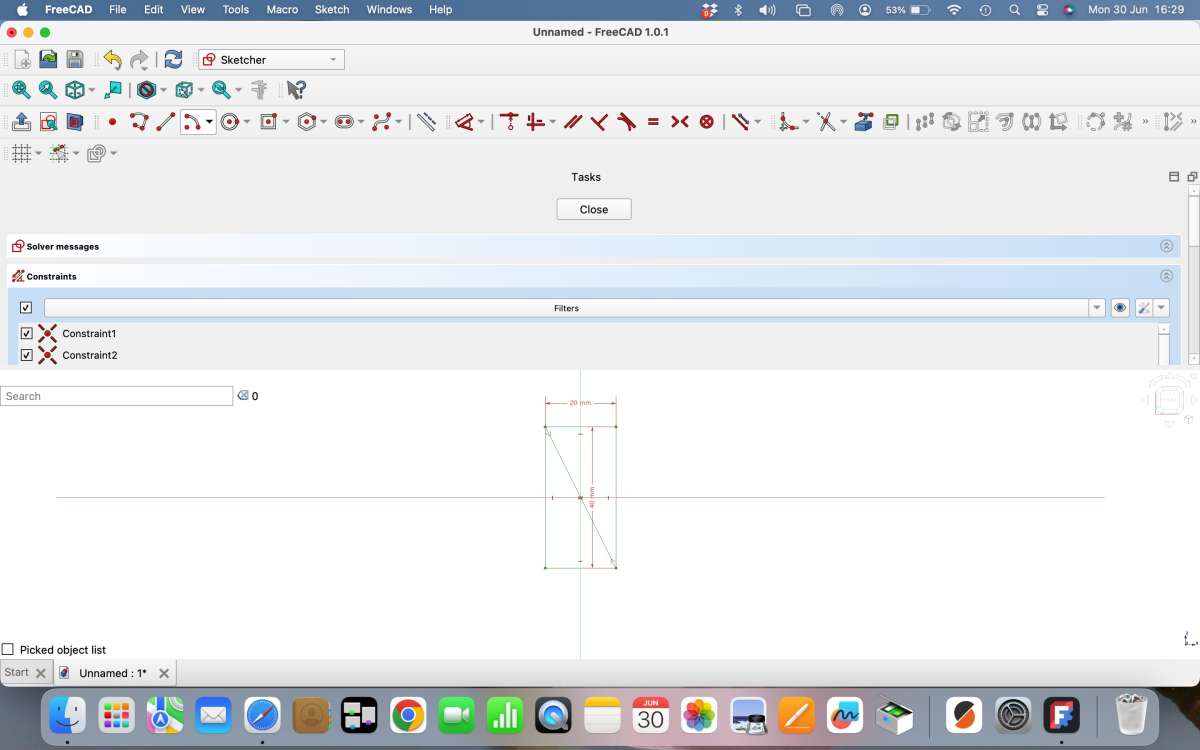Collapse the Solver messages section
1200x750 pixels.
click(x=1166, y=246)
